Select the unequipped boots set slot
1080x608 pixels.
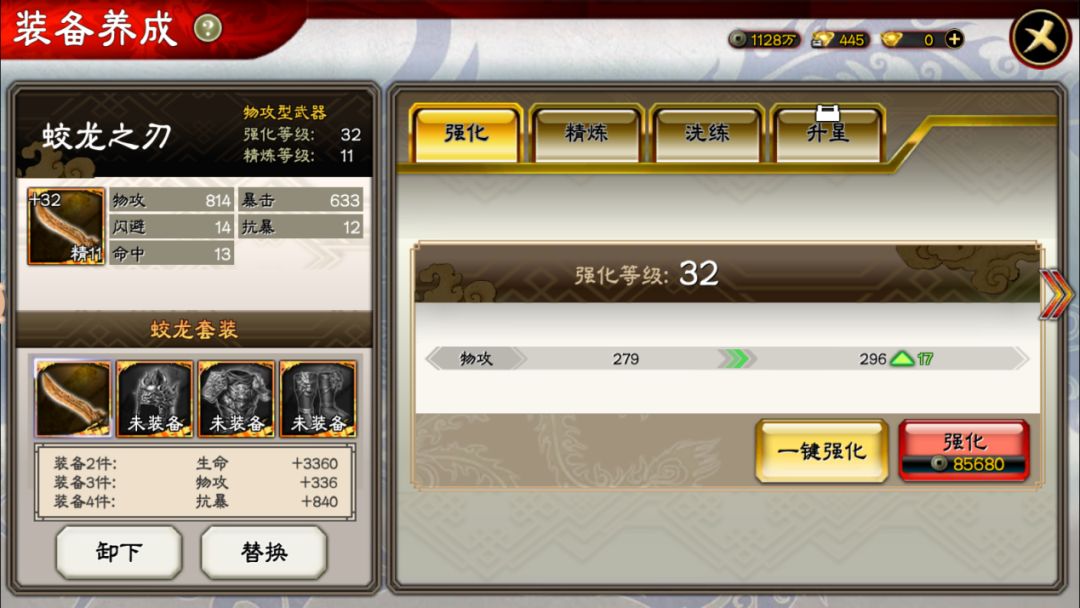pos(318,399)
